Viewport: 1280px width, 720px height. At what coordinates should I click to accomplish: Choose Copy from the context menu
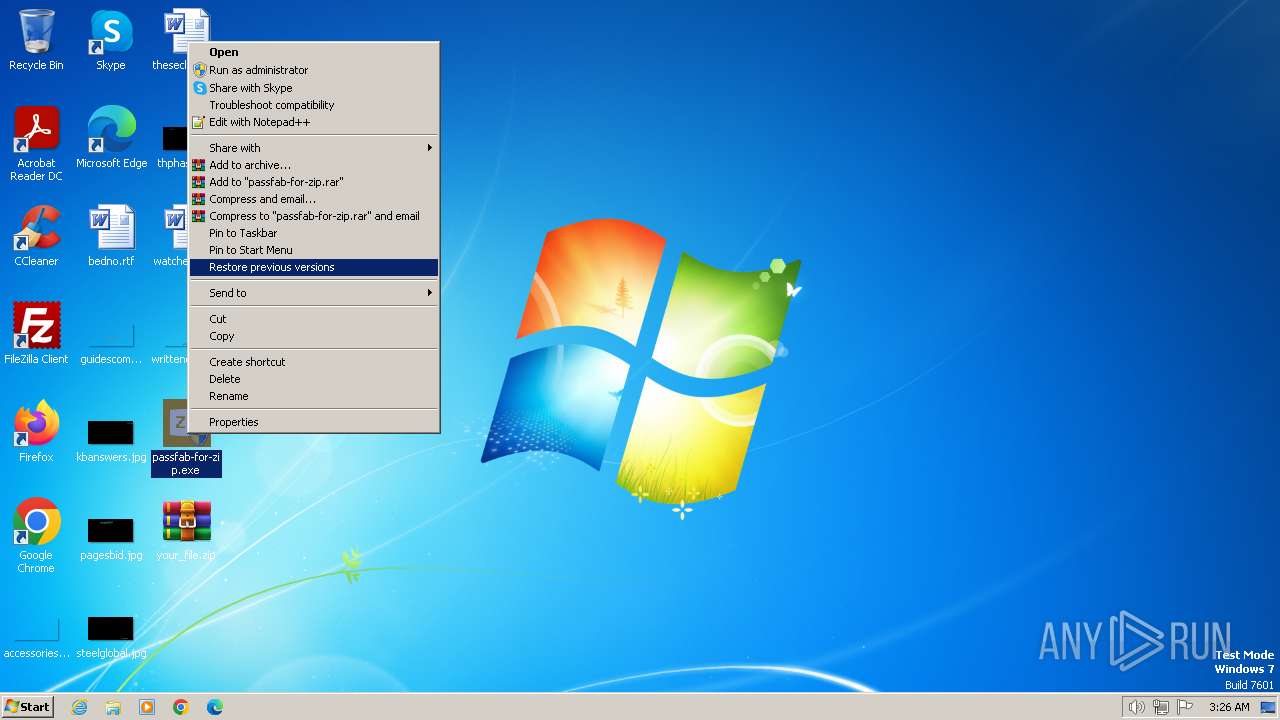click(314, 336)
